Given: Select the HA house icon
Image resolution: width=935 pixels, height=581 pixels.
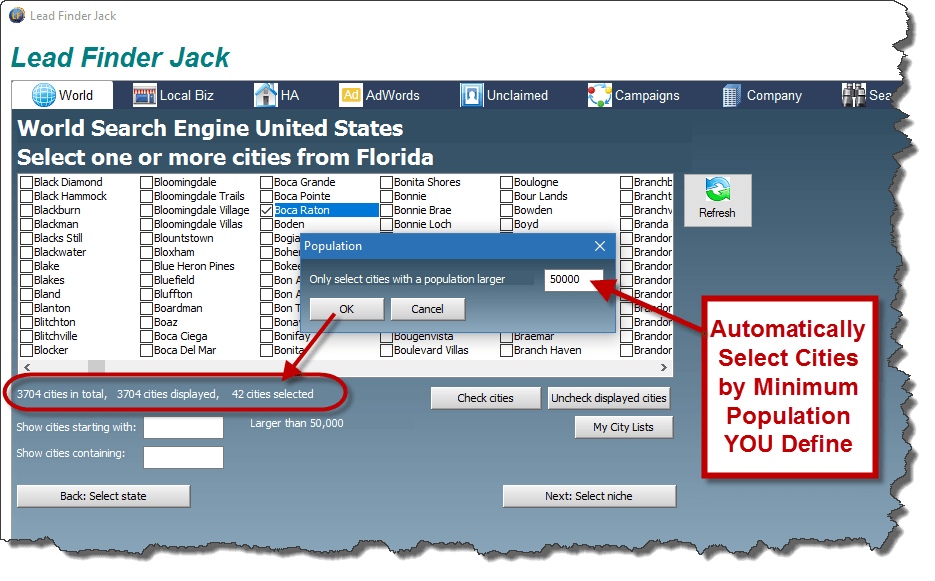Looking at the screenshot, I should click(x=265, y=95).
